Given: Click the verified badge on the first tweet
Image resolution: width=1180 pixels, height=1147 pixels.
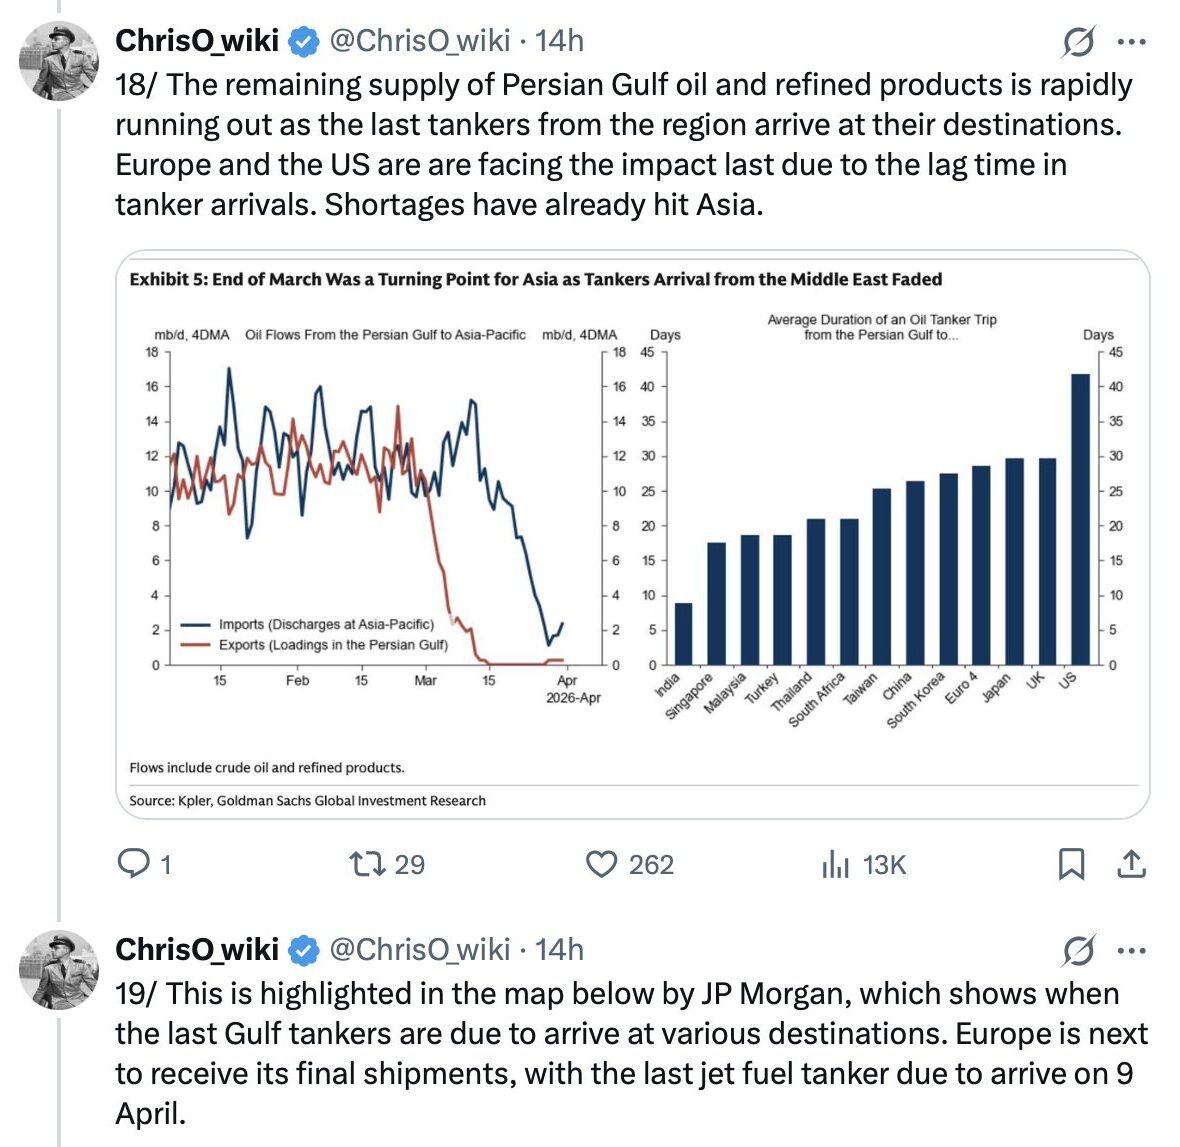Looking at the screenshot, I should click(304, 42).
